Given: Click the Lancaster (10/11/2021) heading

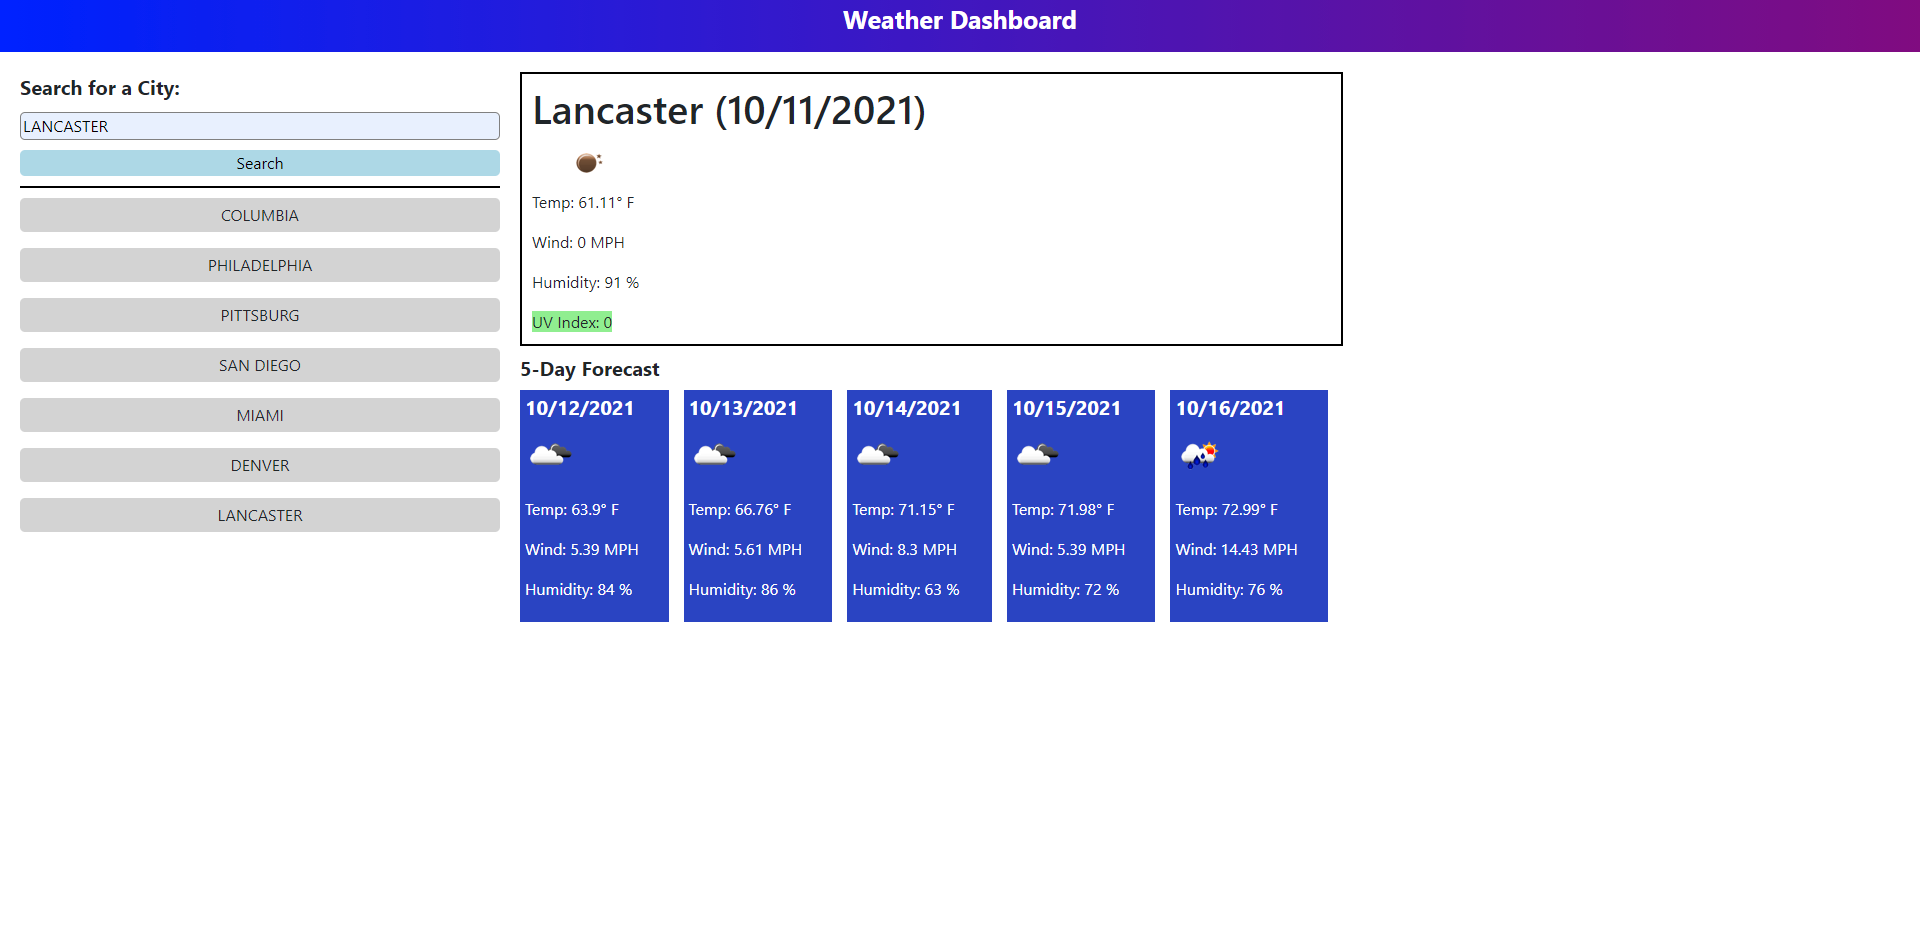Looking at the screenshot, I should click(729, 111).
